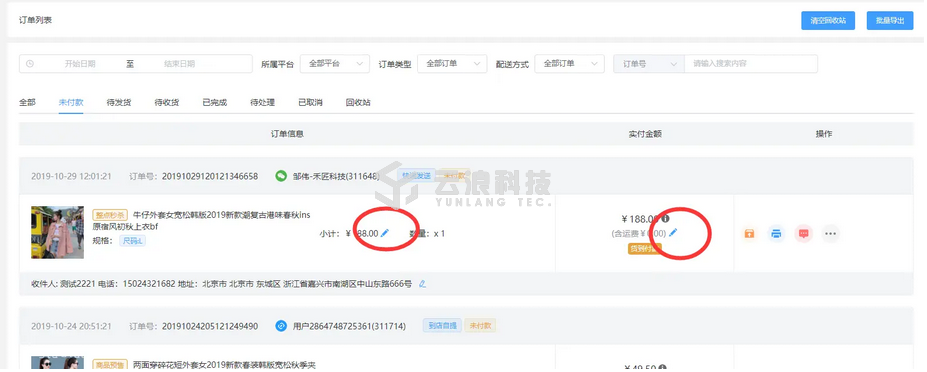927x372 pixels.
Task: Edit the shipping fee with the pencil icon
Action: pos(673,233)
